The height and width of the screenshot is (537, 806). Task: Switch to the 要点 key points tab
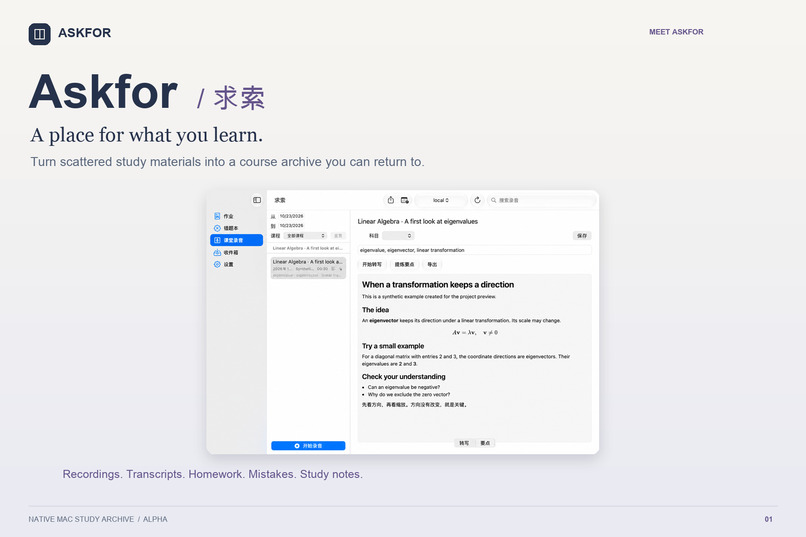tap(485, 443)
